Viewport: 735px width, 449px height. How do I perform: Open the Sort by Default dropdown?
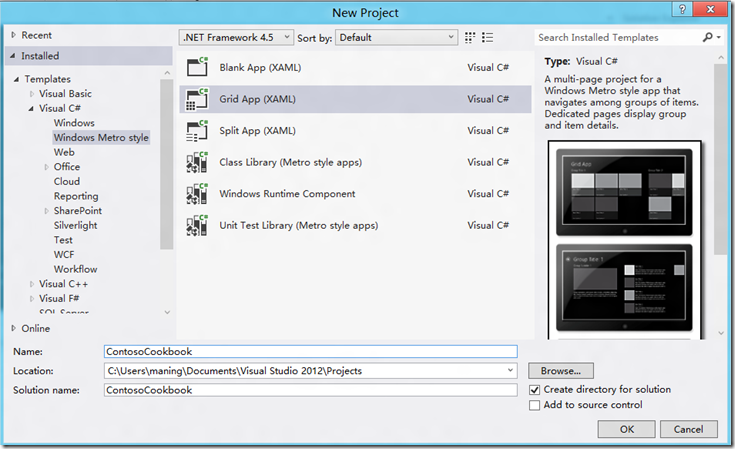(397, 37)
